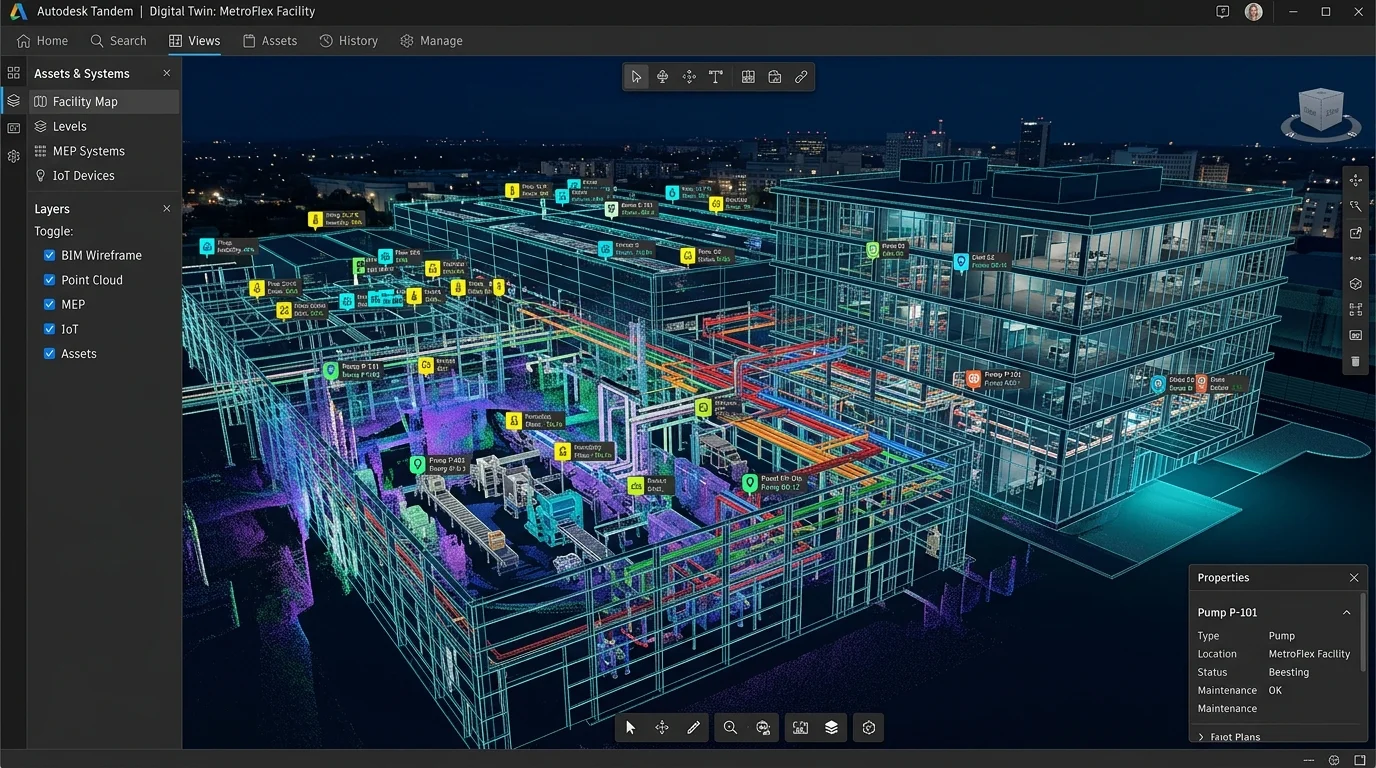The image size is (1376, 768).
Task: Uncheck the BIM Wireframe layer
Action: [49, 255]
